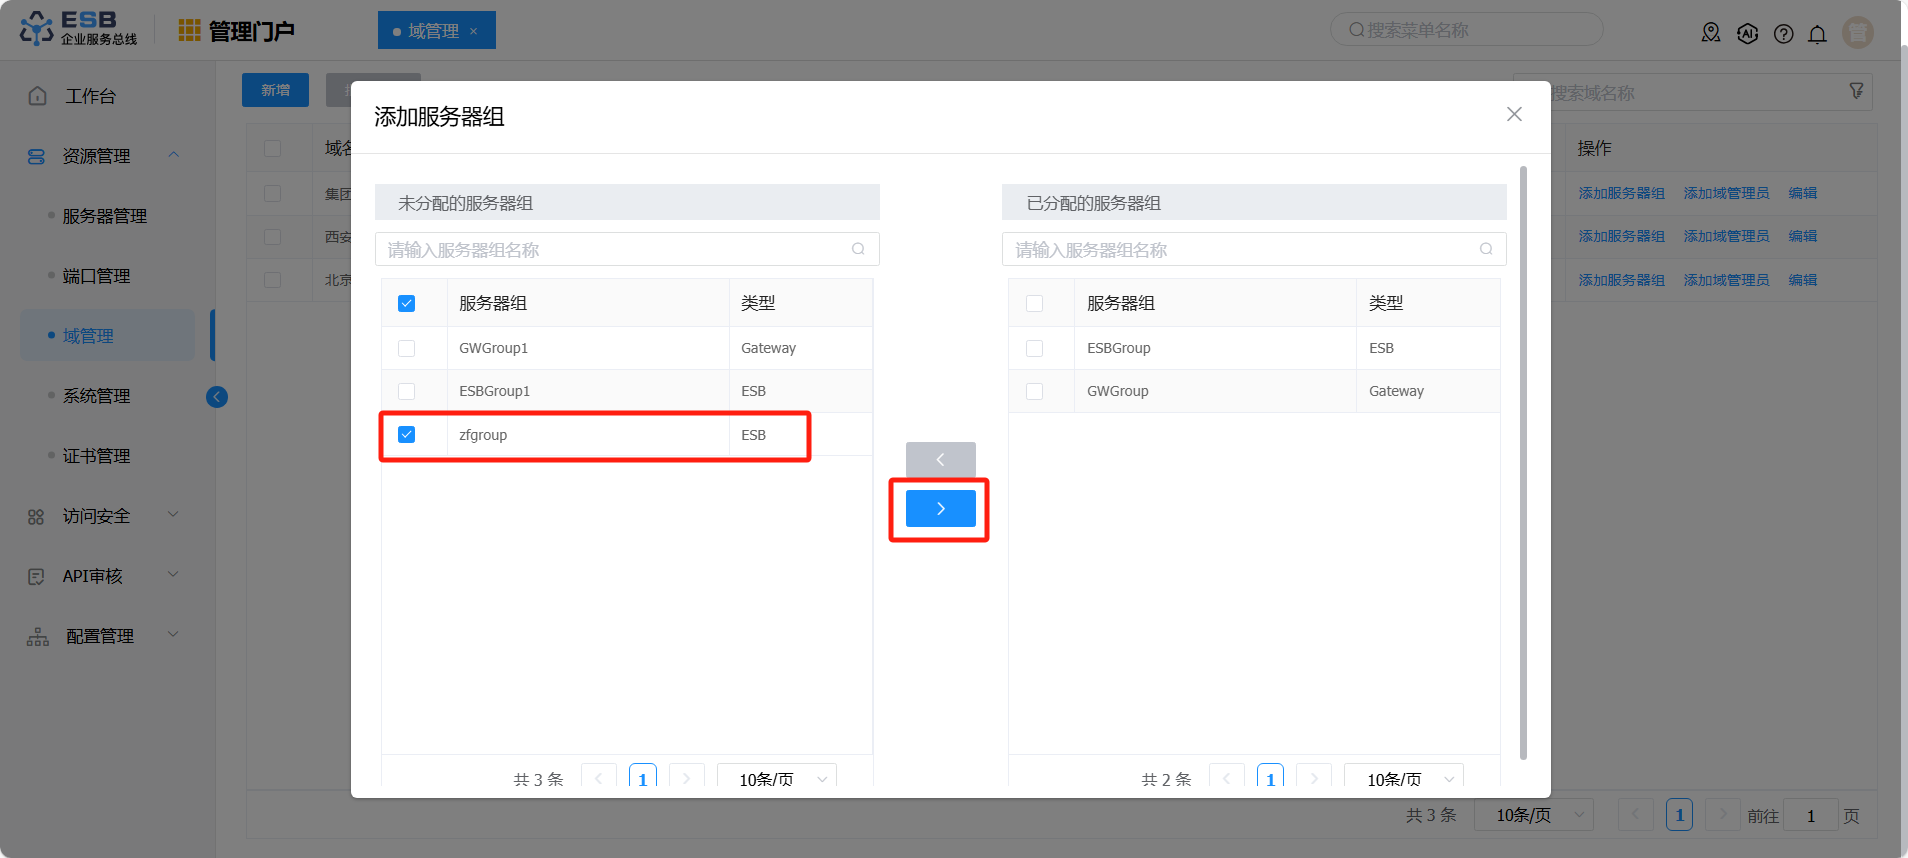Open help via the question mark icon
This screenshot has width=1908, height=858.
1783,34
